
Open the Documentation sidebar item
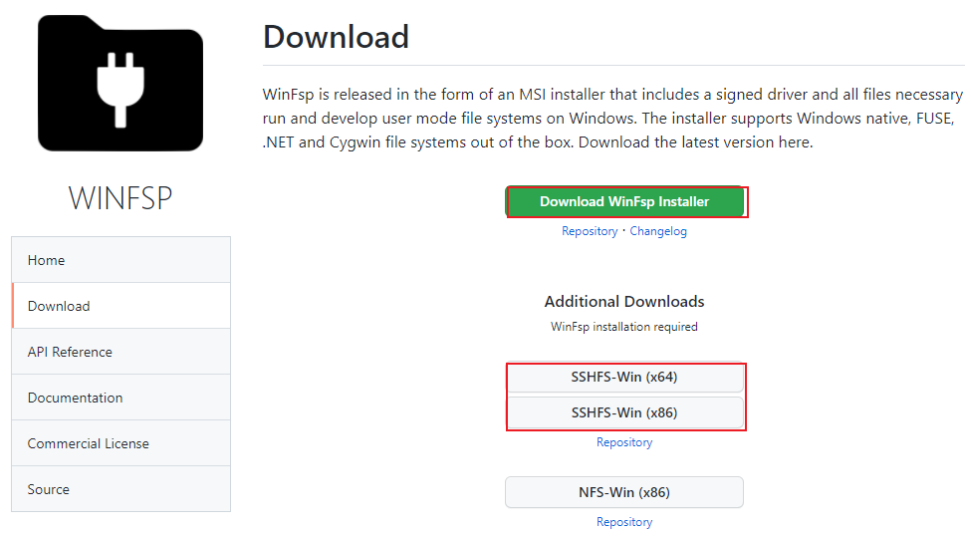(121, 397)
